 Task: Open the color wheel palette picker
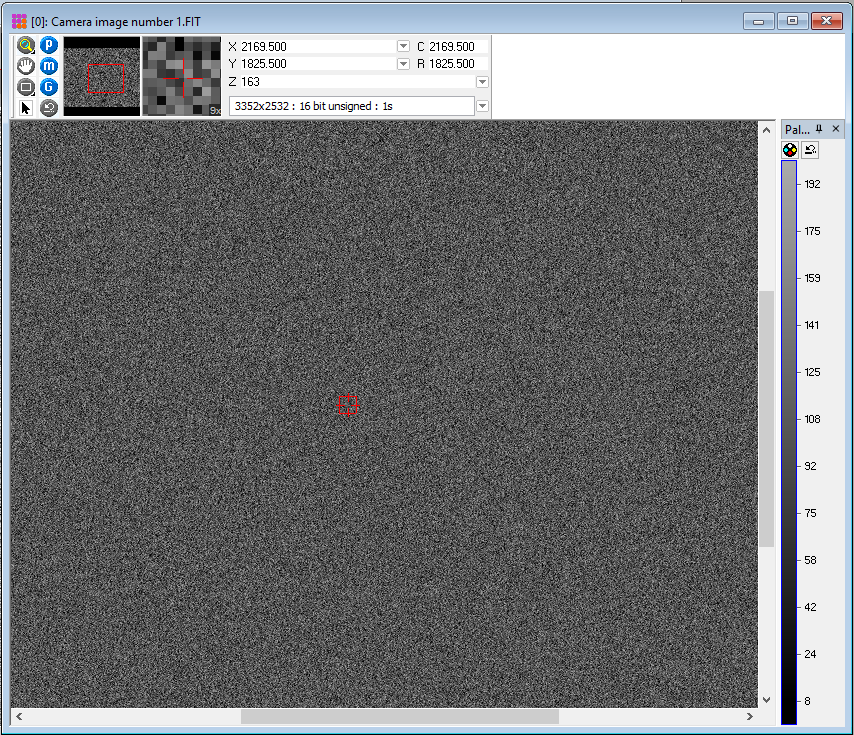[790, 148]
